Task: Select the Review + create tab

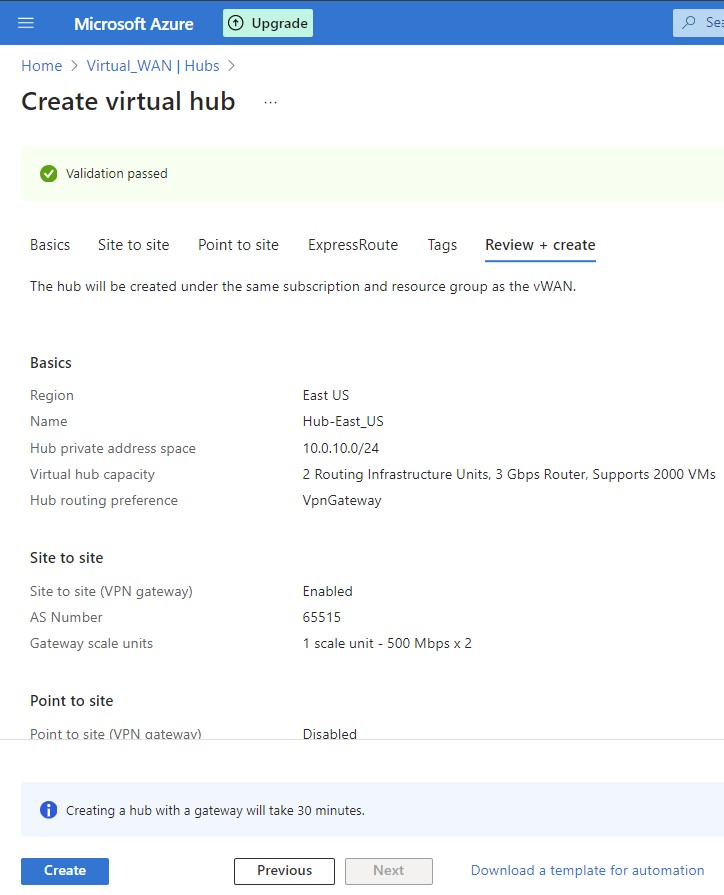Action: [540, 245]
